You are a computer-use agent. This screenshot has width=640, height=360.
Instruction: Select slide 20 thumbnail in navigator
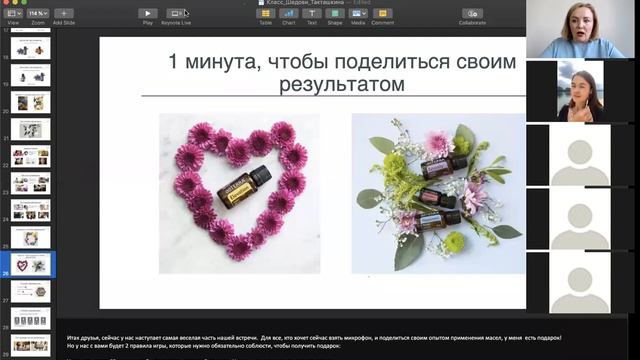[x=31, y=102]
